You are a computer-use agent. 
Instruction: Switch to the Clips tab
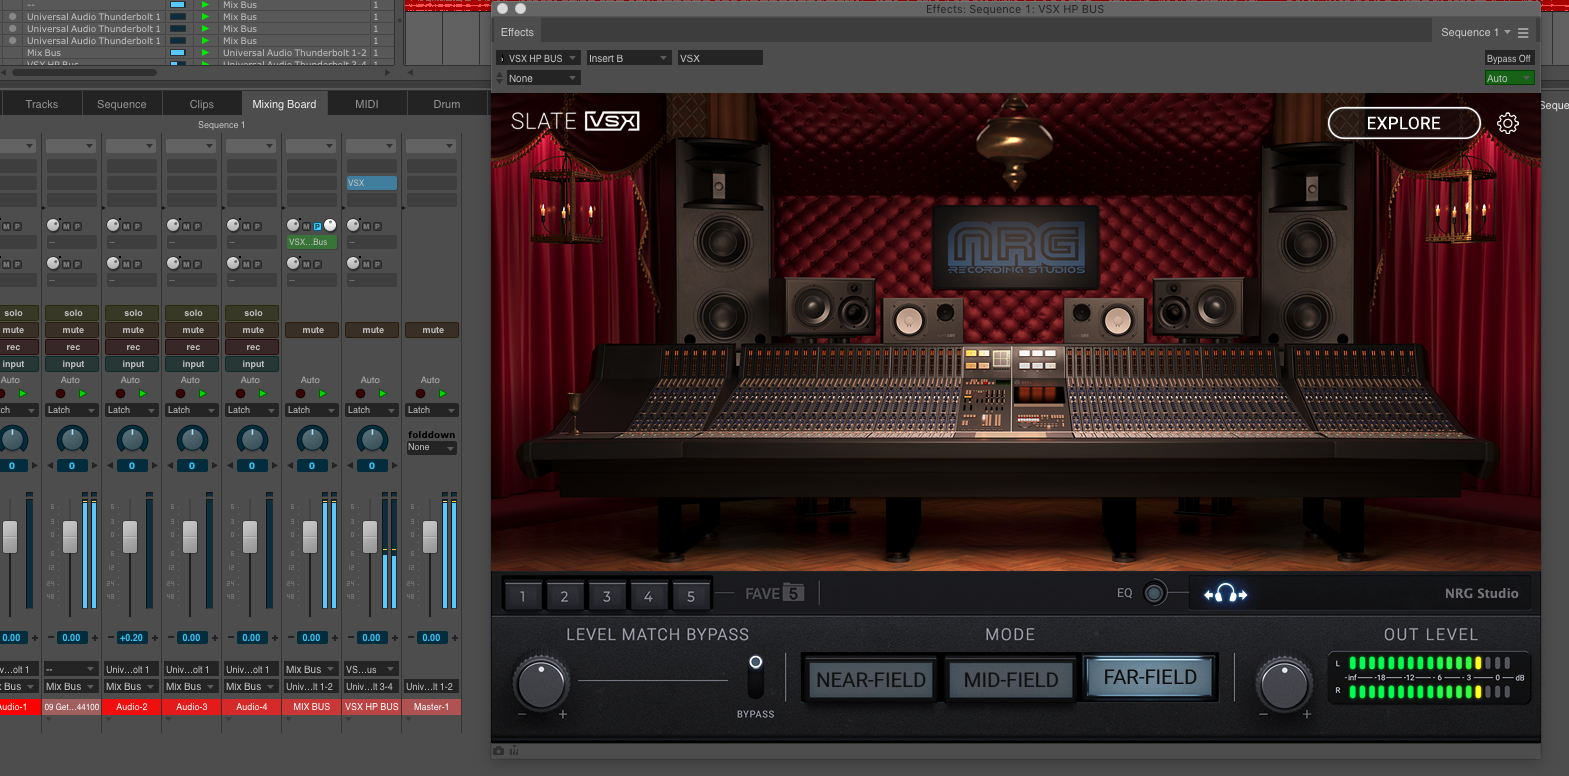(x=202, y=104)
